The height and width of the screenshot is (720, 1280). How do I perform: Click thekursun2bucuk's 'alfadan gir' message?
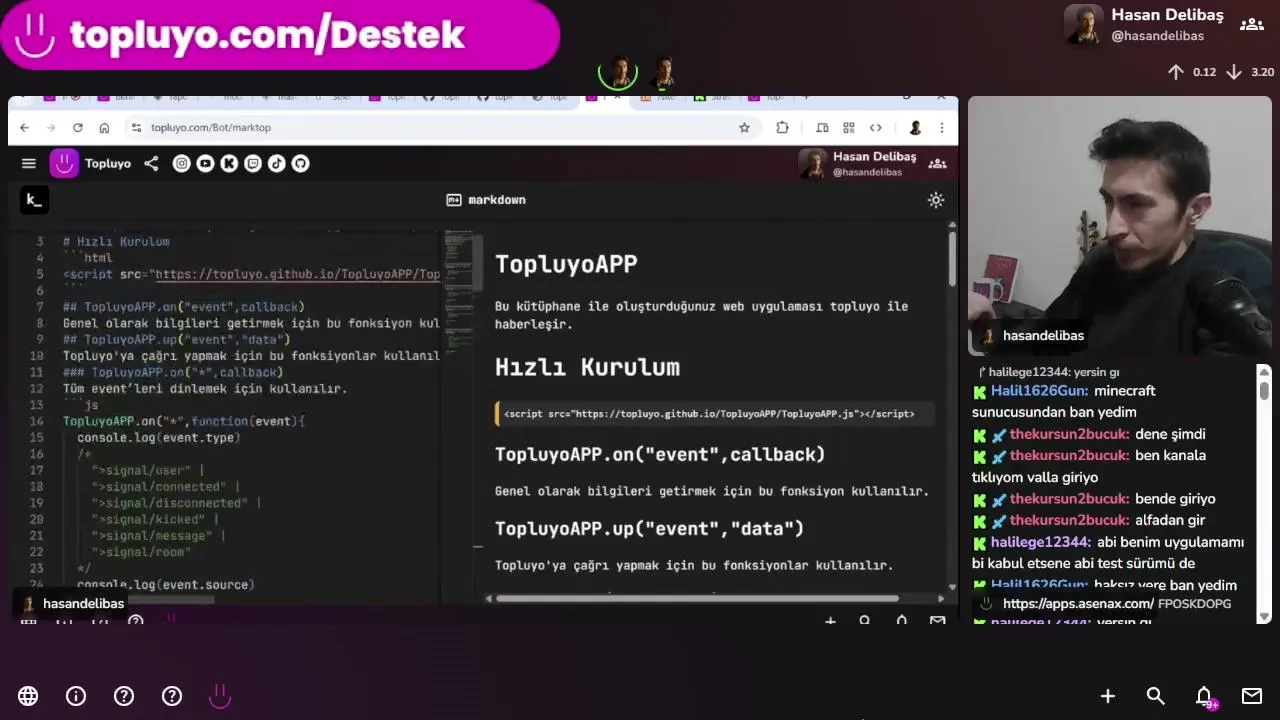(1090, 520)
